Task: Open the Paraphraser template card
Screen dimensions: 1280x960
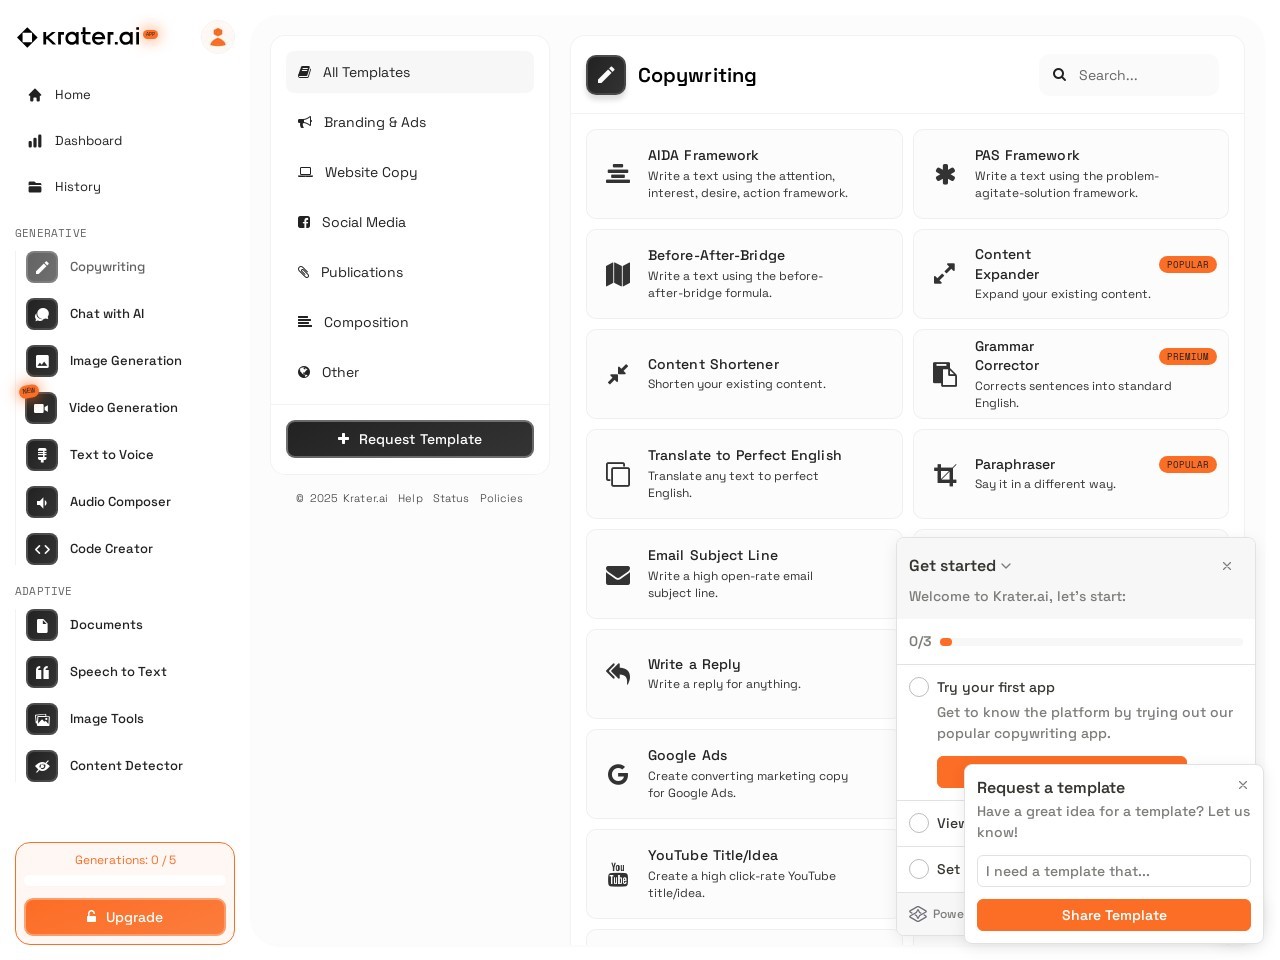Action: click(x=1071, y=474)
